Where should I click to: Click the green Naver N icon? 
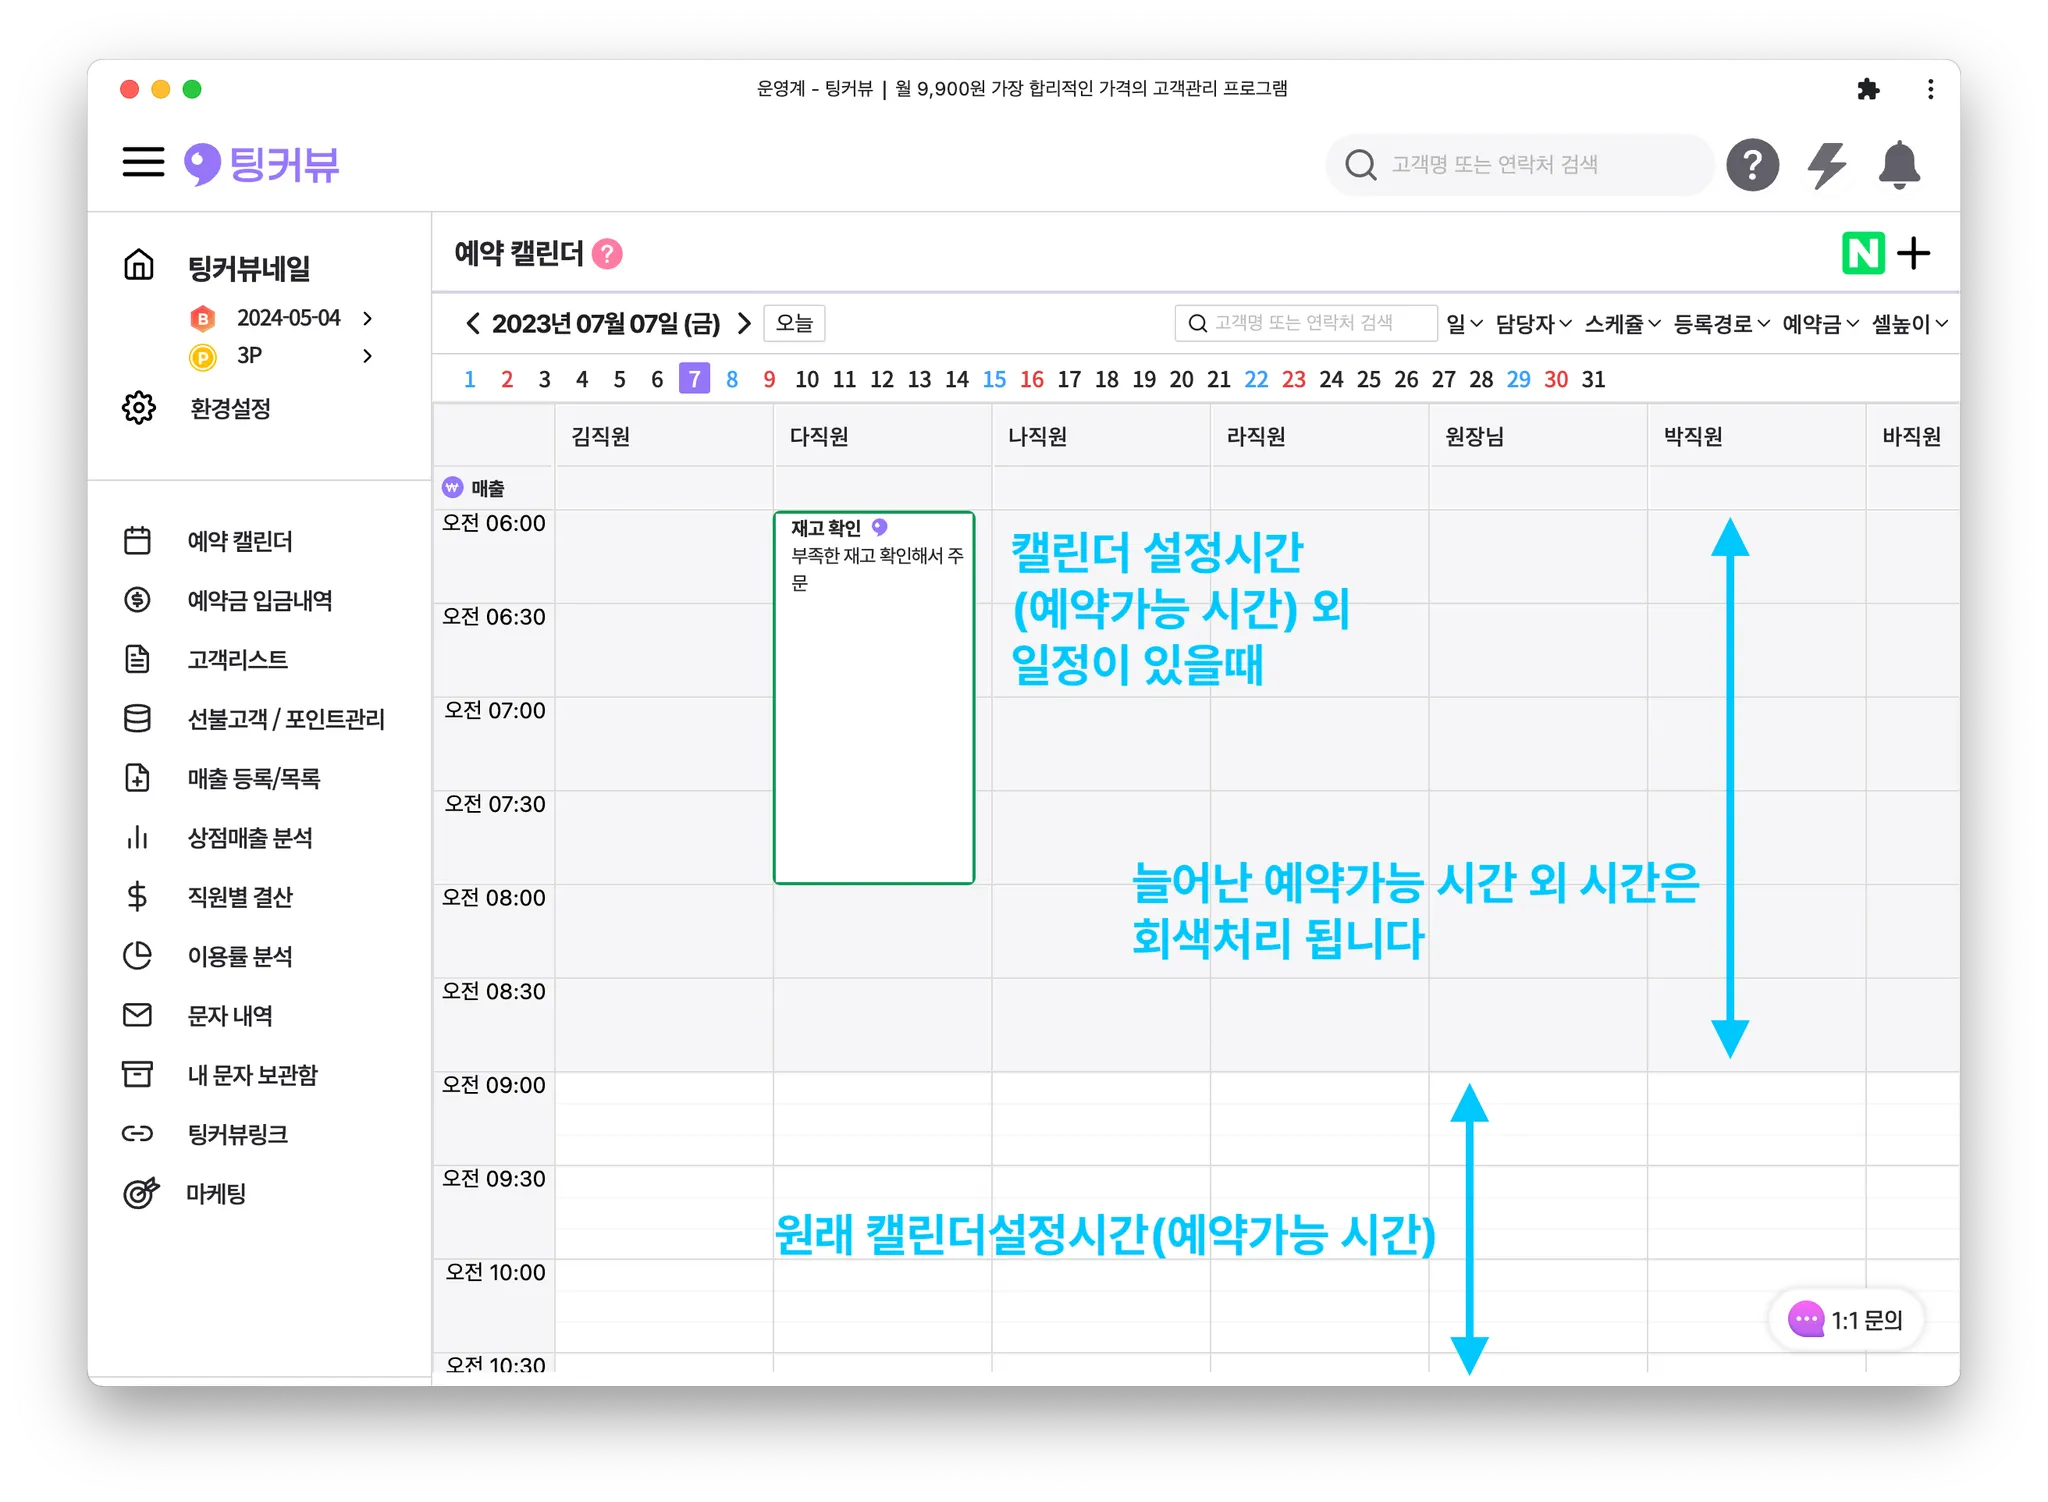pyautogui.click(x=1862, y=253)
